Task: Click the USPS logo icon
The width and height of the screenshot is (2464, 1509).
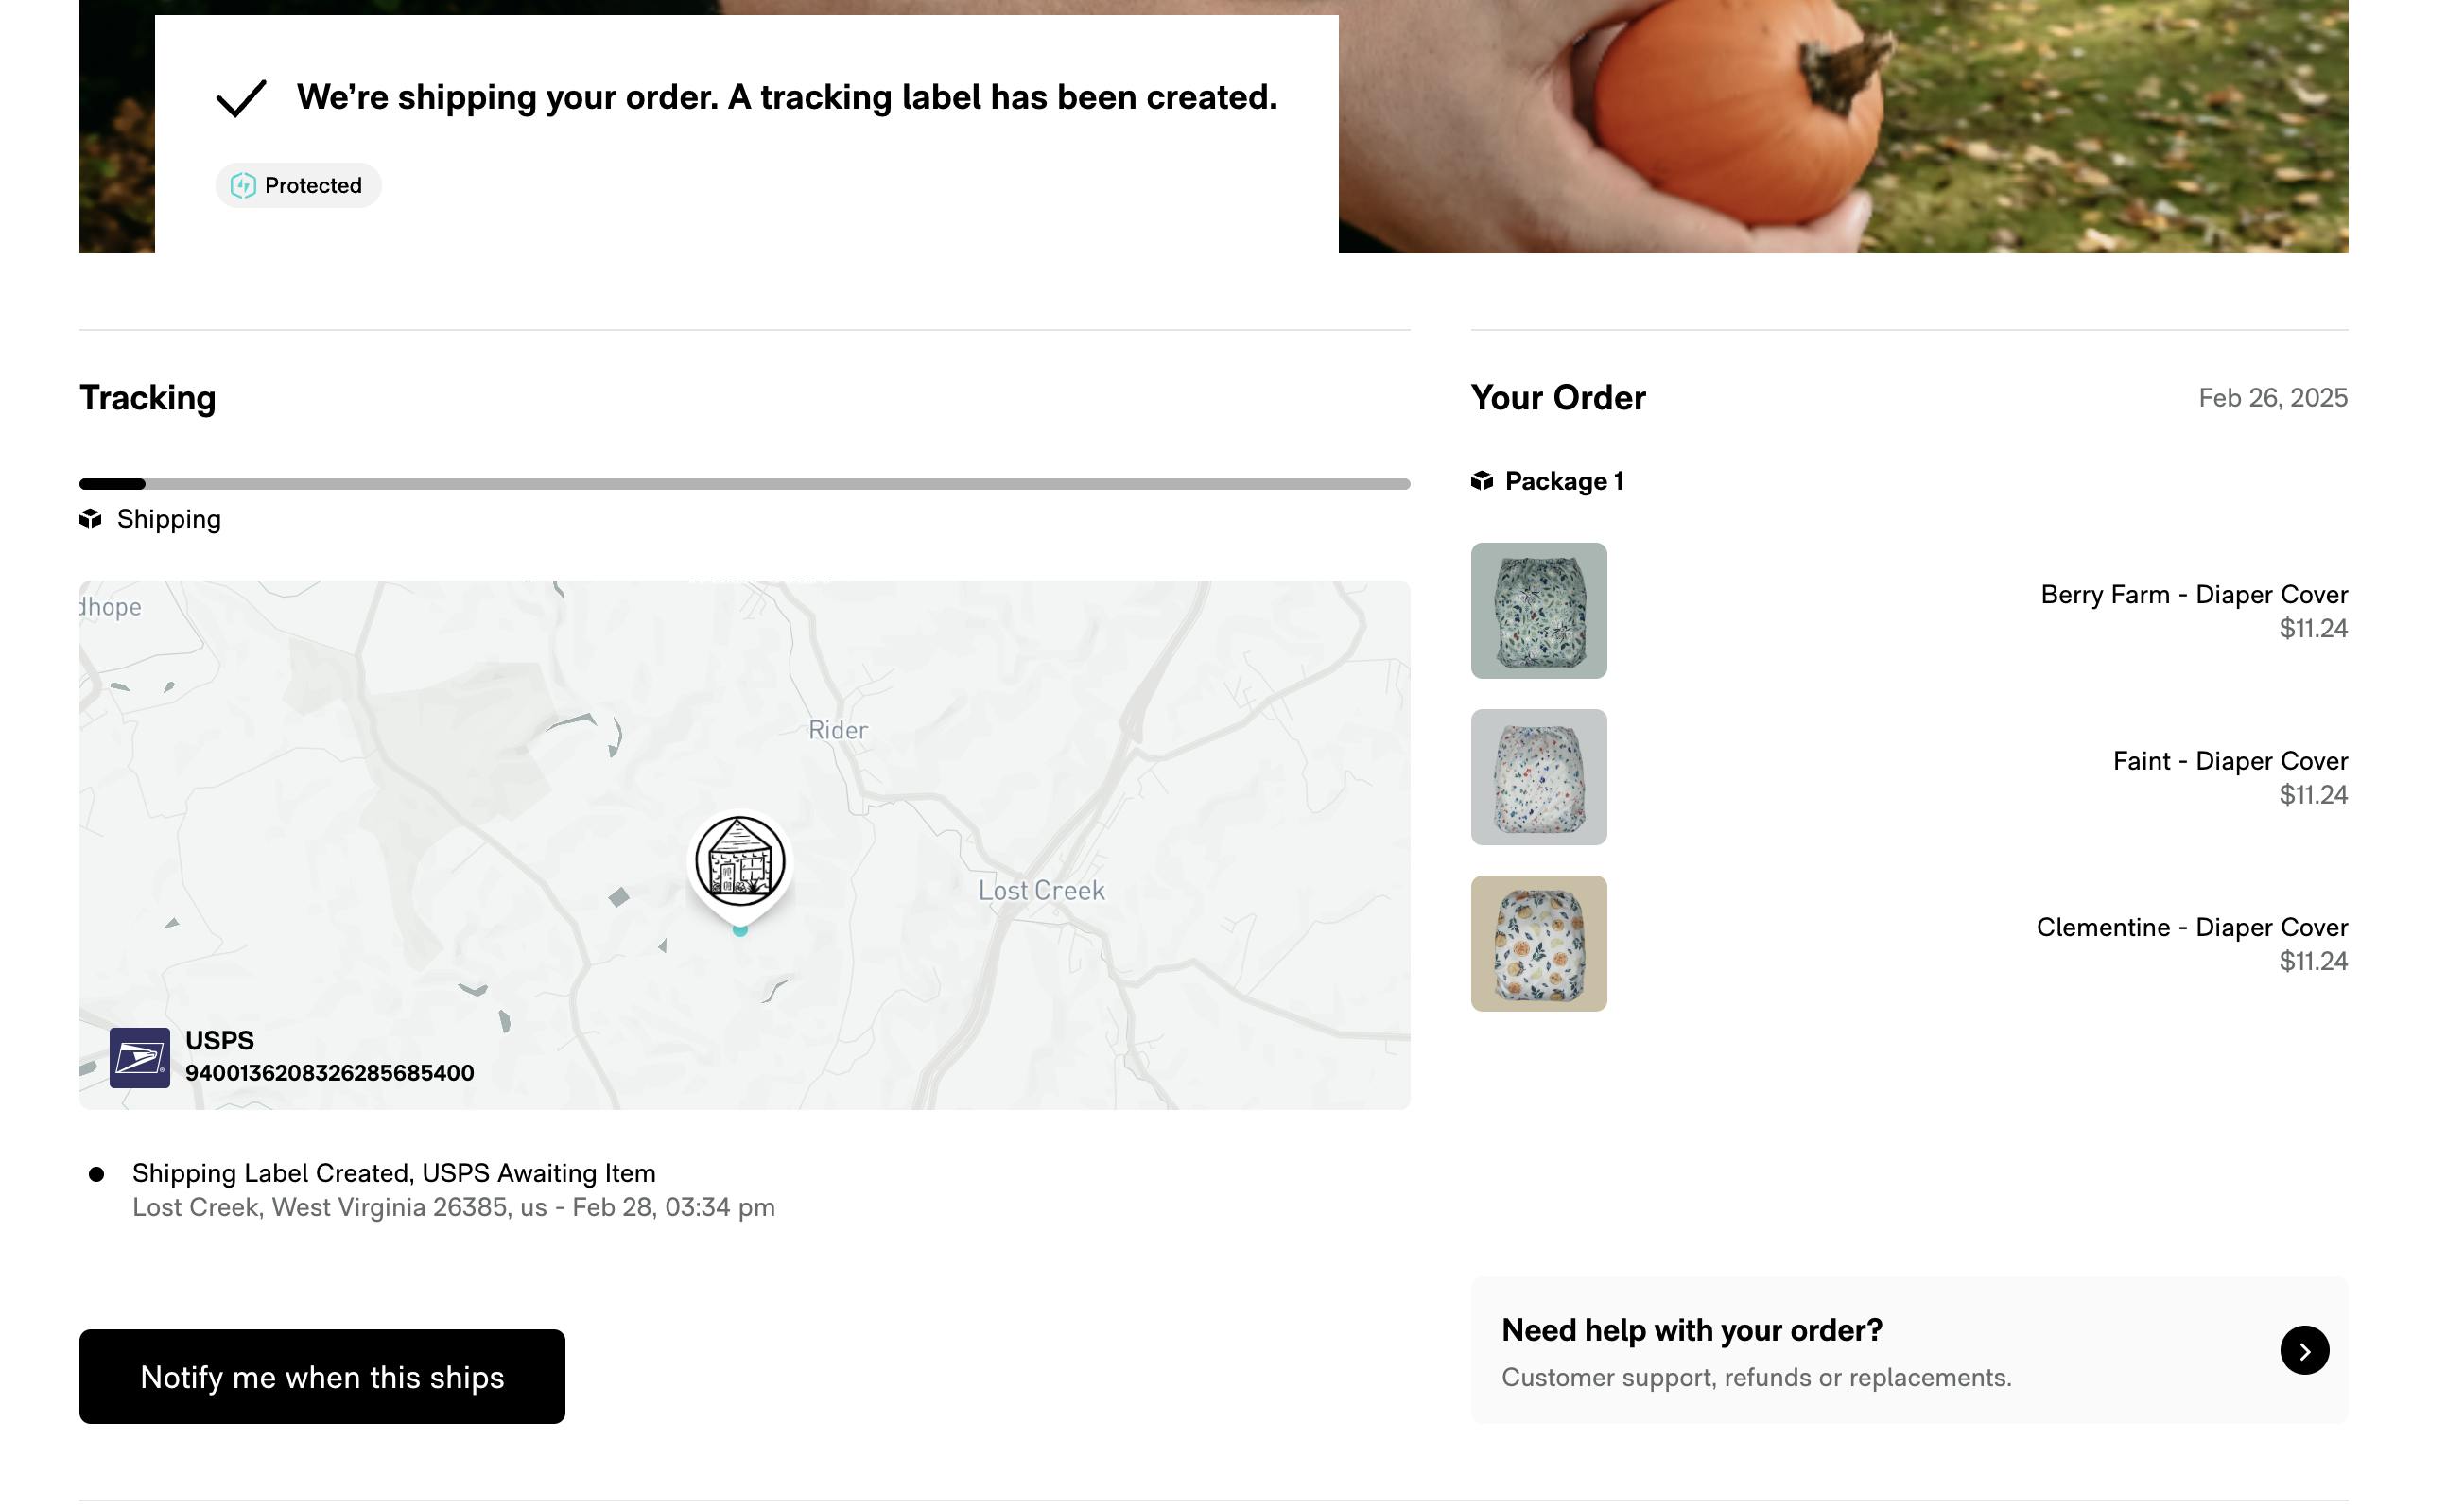Action: point(139,1057)
